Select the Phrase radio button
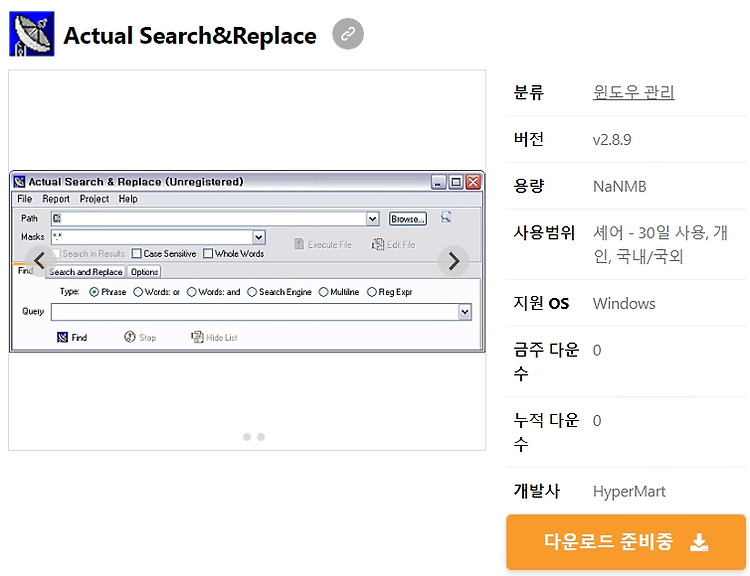The width and height of the screenshot is (750, 576). point(94,292)
